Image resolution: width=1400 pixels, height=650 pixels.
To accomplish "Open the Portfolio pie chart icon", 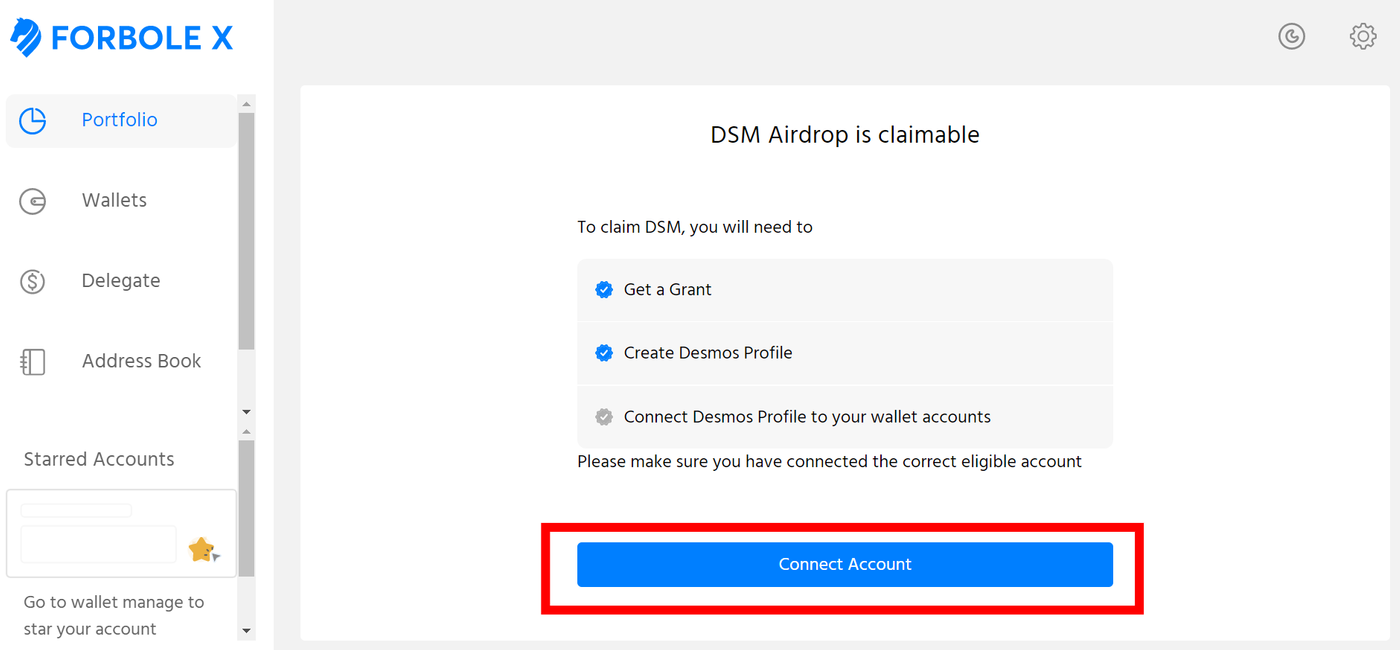I will pyautogui.click(x=33, y=120).
